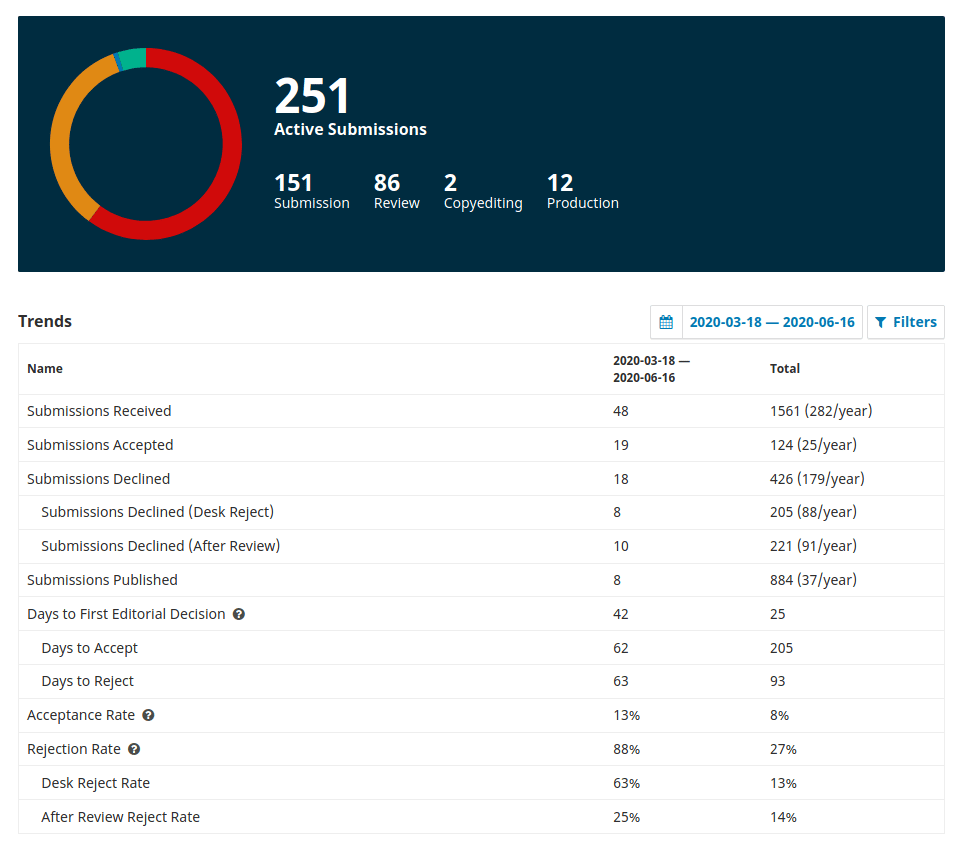This screenshot has width=964, height=854.
Task: Select the 86 Review stage count
Action: point(396,192)
